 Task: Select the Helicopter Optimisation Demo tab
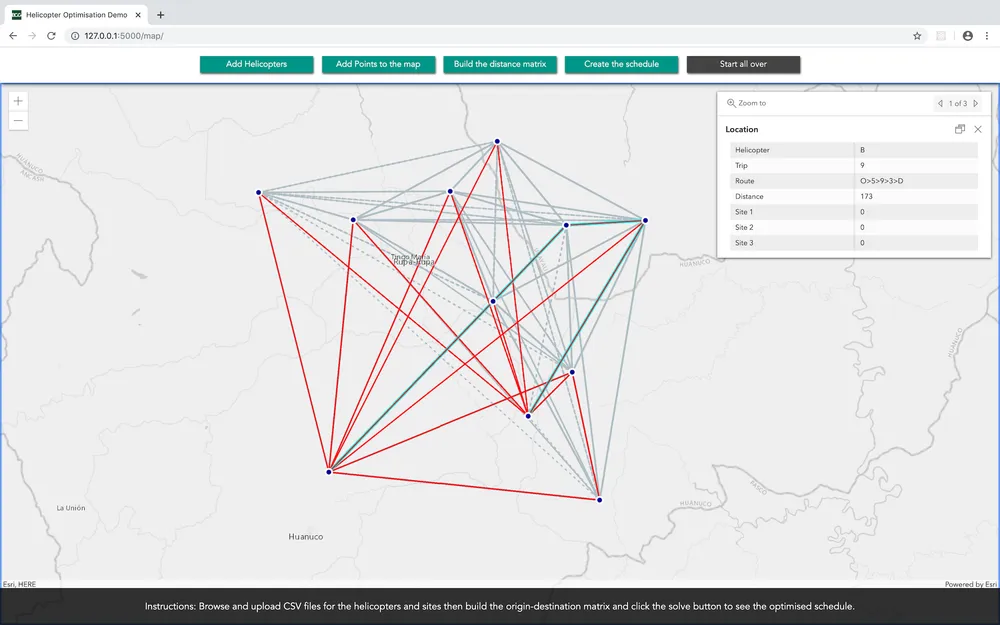pyautogui.click(x=80, y=15)
